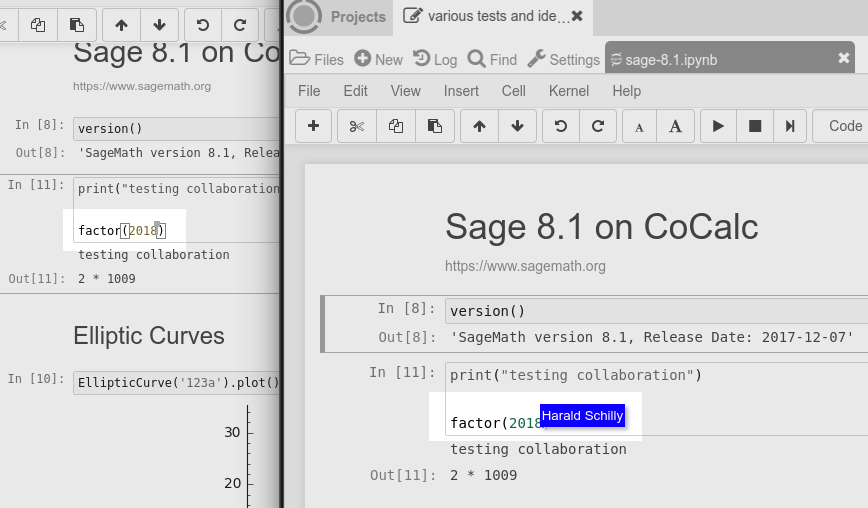Open the Code cell type dropdown
Viewport: 868px width, 508px height.
pyautogui.click(x=844, y=126)
